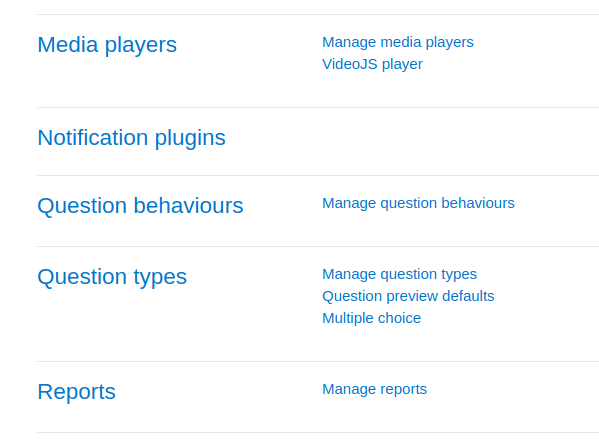599x442 pixels.
Task: Select the Question behaviours heading
Action: coord(140,206)
